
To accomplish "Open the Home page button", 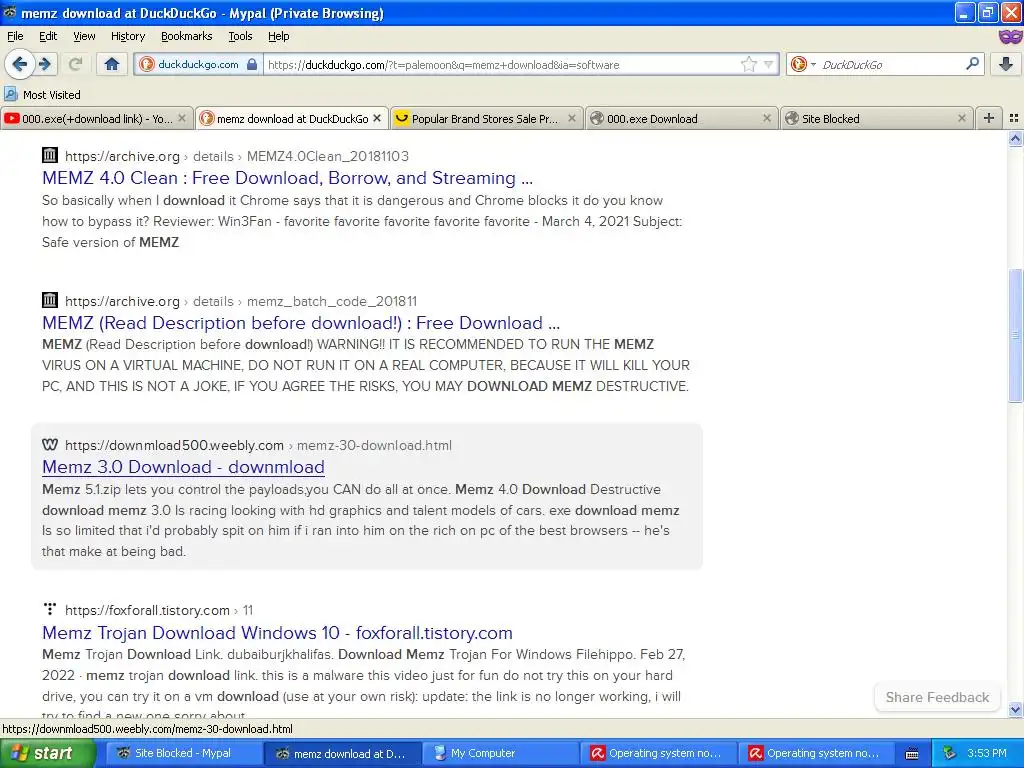I will point(112,64).
